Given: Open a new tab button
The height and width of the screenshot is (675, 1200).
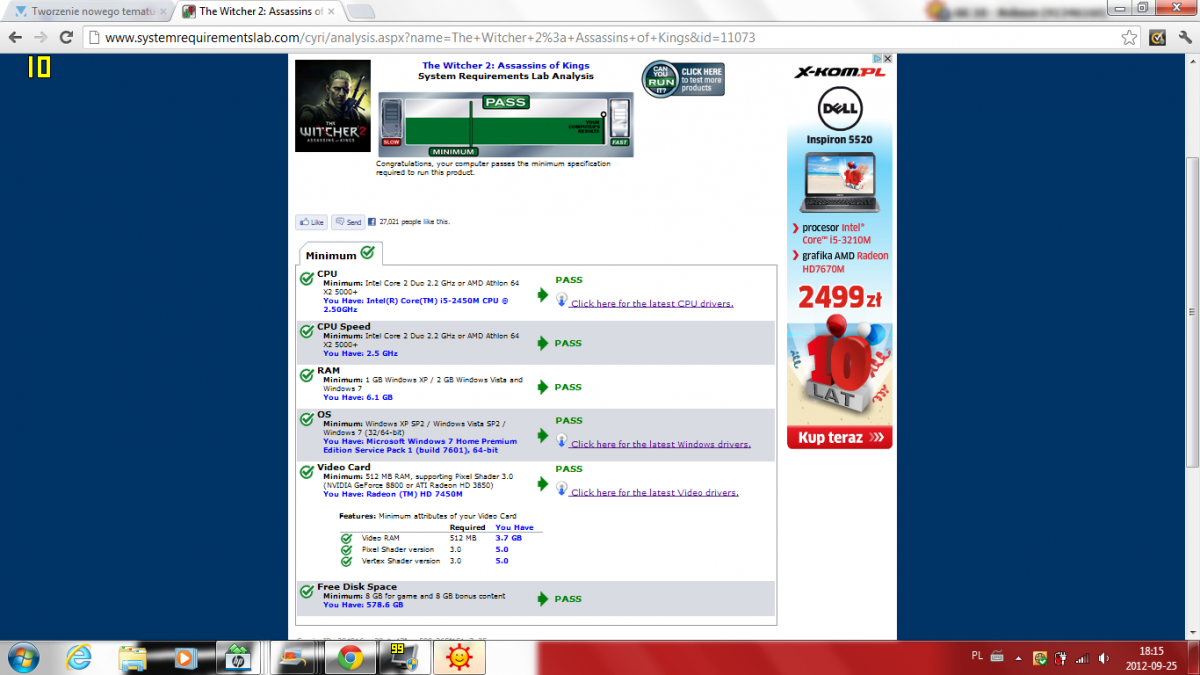Looking at the screenshot, I should tap(361, 12).
